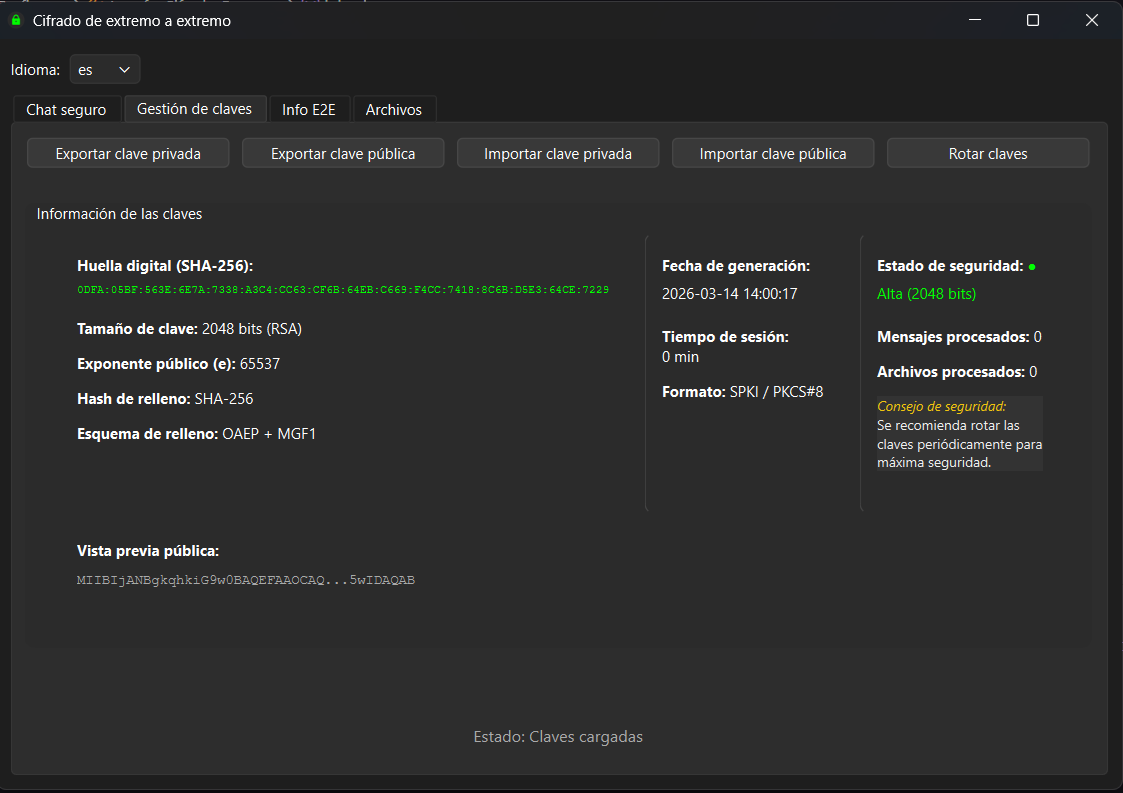
Task: Click Rotar claves to rotate keys
Action: (x=987, y=152)
